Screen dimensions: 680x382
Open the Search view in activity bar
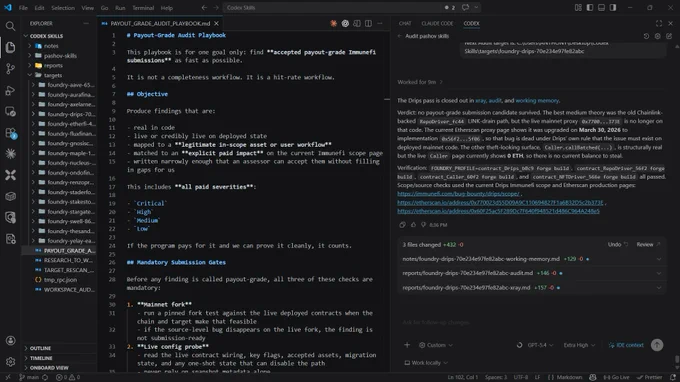pyautogui.click(x=10, y=26)
